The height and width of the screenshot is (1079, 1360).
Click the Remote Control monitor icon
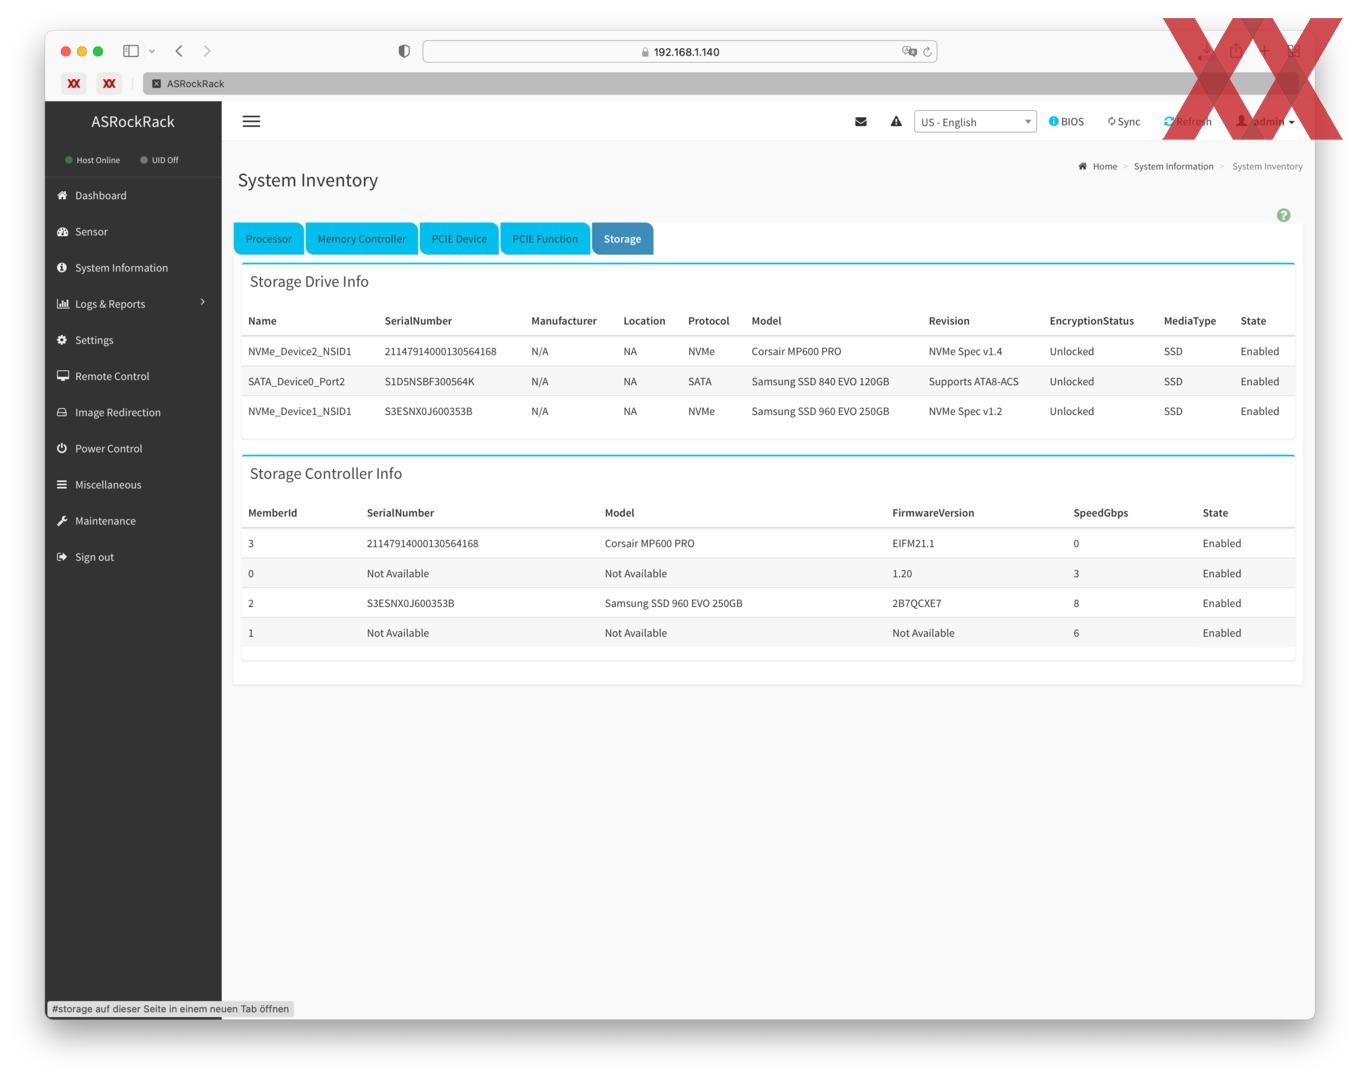click(62, 376)
